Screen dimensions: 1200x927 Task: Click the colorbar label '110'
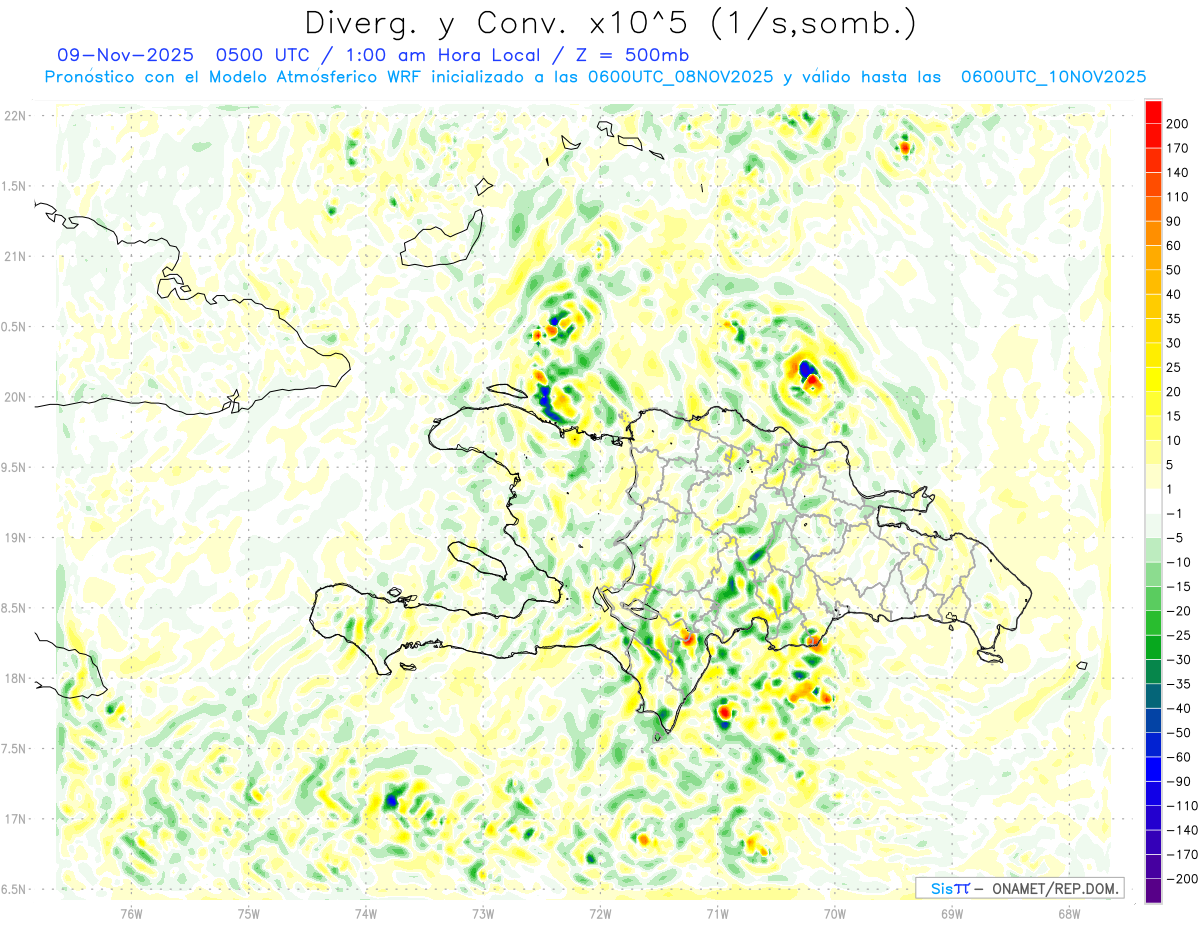tap(1176, 197)
